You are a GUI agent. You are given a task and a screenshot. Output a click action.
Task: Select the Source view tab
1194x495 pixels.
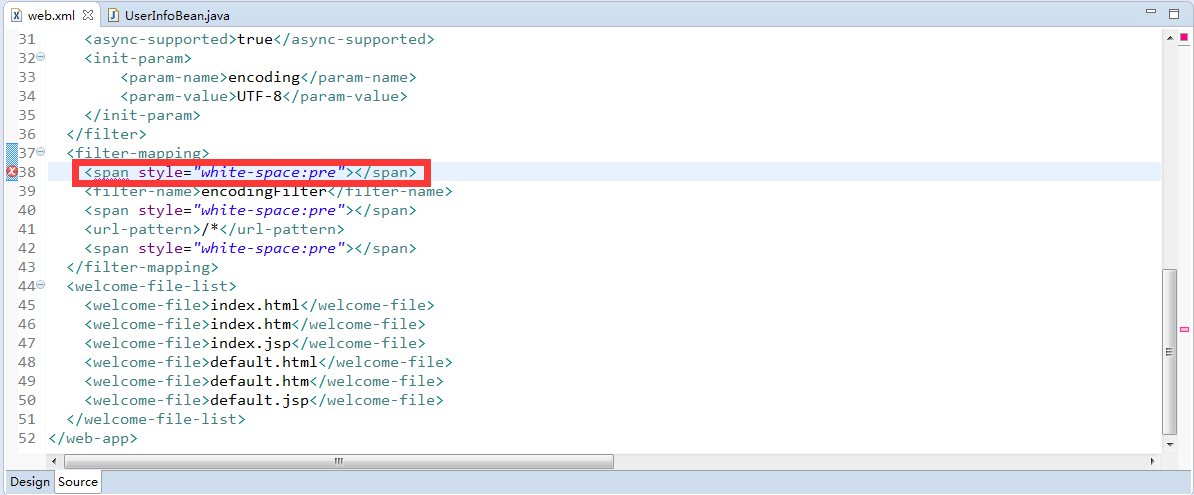coord(78,482)
